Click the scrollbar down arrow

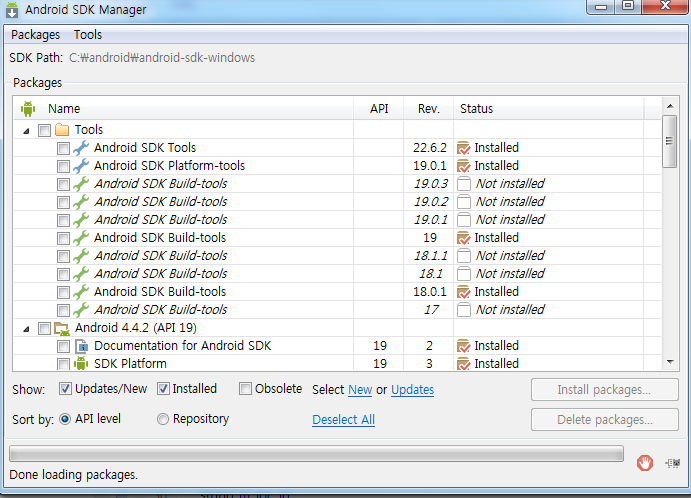point(670,362)
